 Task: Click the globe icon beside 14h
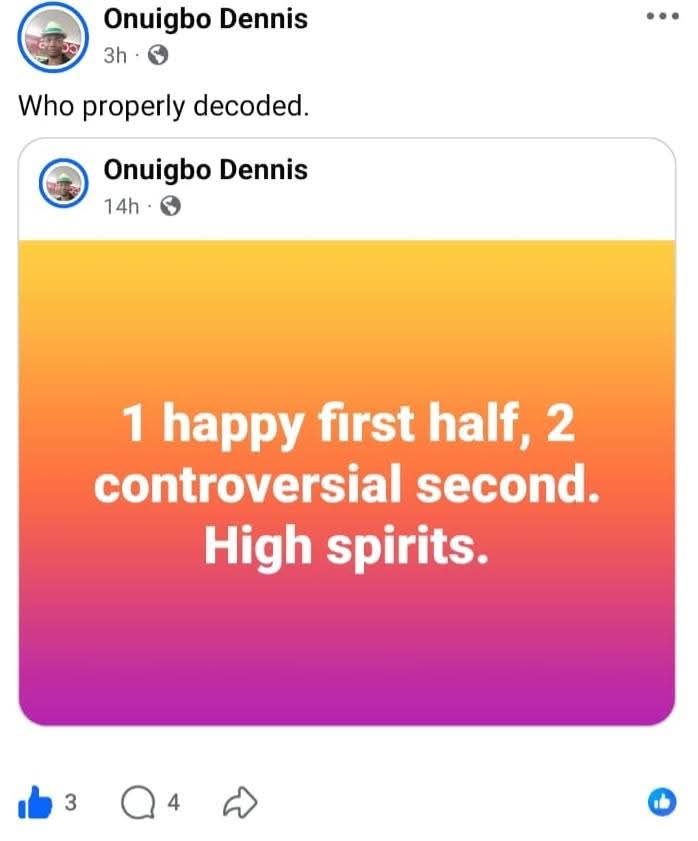click(x=170, y=207)
